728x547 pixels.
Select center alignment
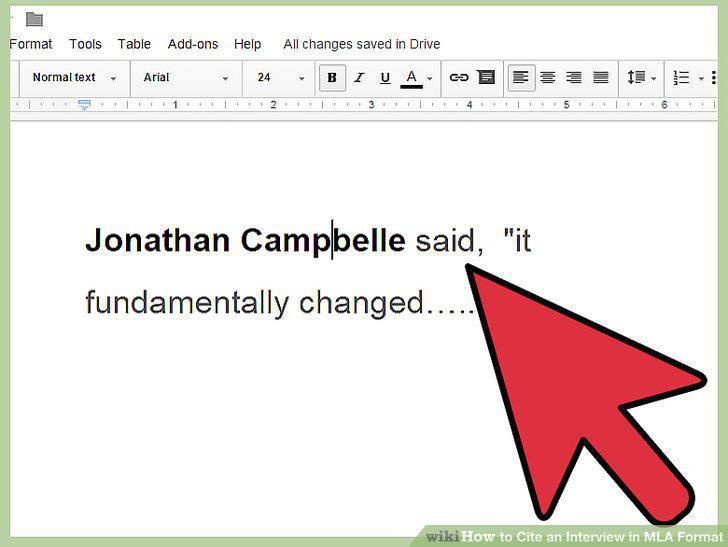548,78
